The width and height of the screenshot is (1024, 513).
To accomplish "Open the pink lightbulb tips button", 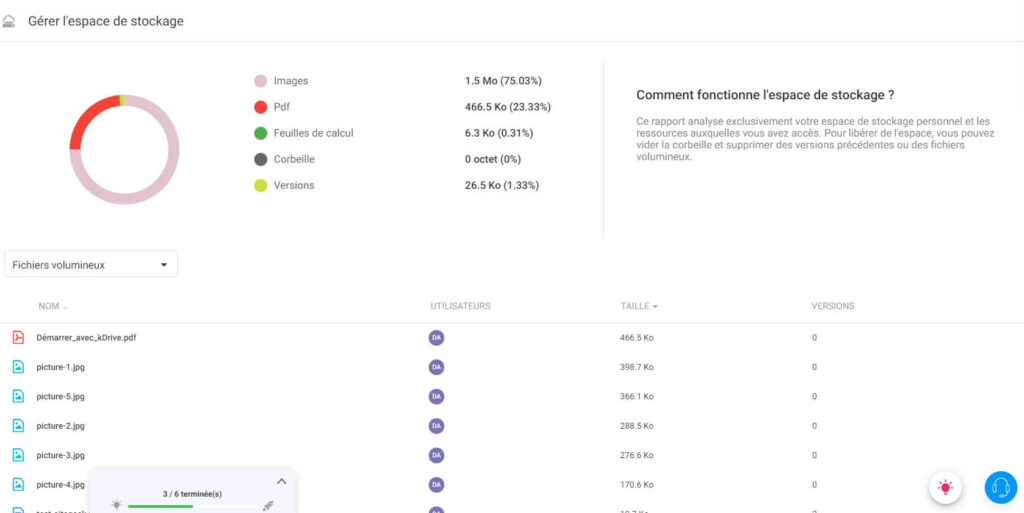I will (x=945, y=487).
